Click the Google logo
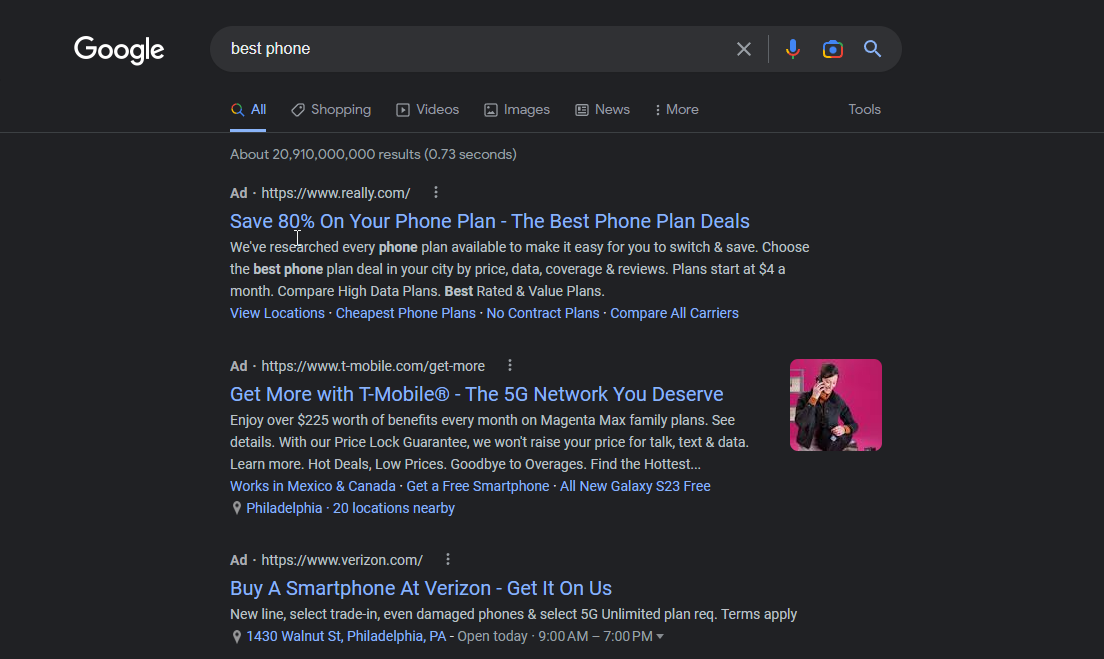 pyautogui.click(x=119, y=49)
